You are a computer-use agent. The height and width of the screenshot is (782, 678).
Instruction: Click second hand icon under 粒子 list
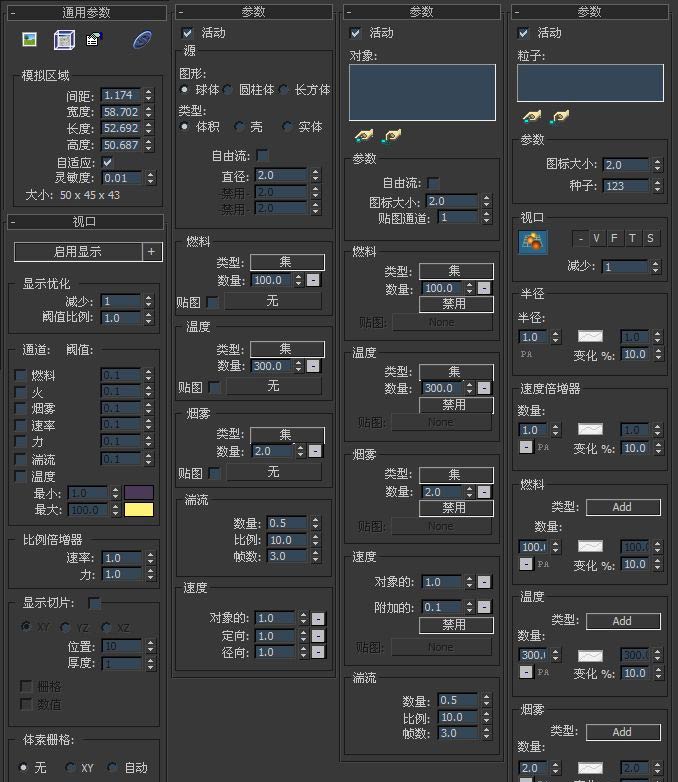tap(560, 117)
